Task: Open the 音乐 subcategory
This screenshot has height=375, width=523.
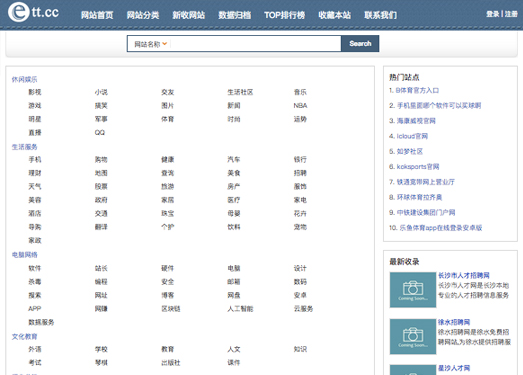Action: [x=300, y=92]
